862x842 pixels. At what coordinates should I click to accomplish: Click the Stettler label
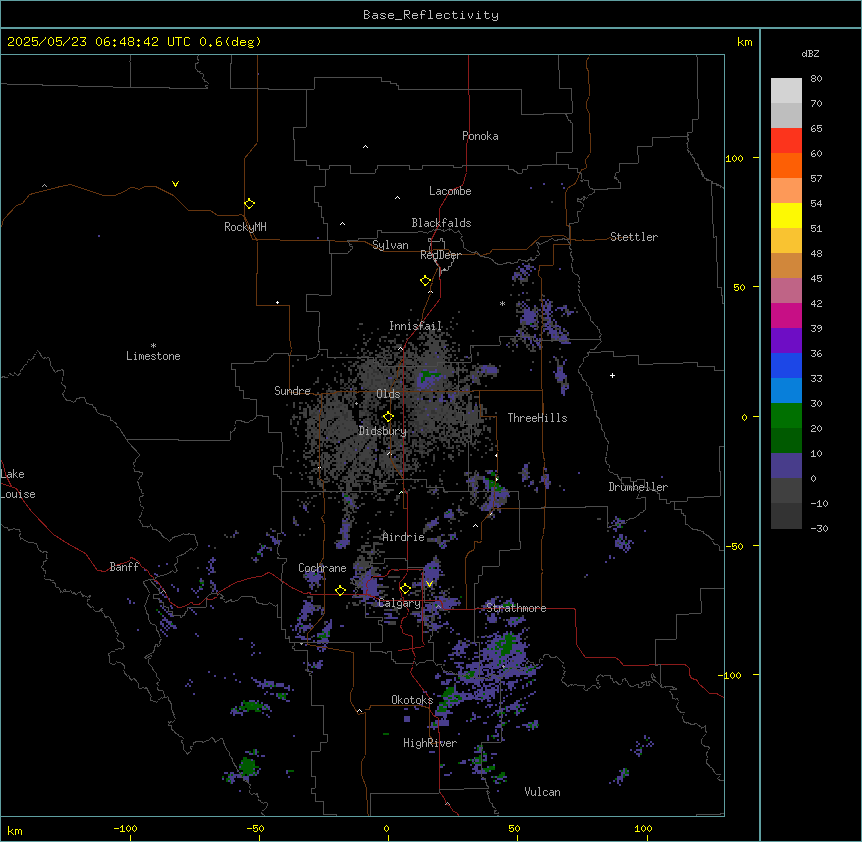pyautogui.click(x=634, y=237)
